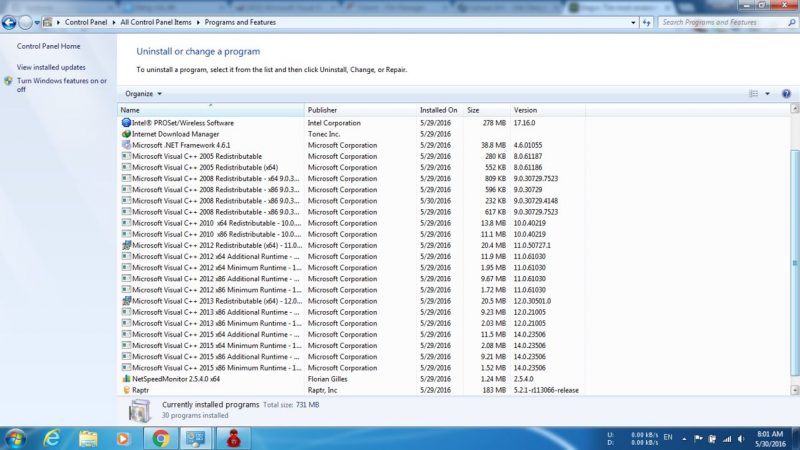Click the EN language indicator

668,437
